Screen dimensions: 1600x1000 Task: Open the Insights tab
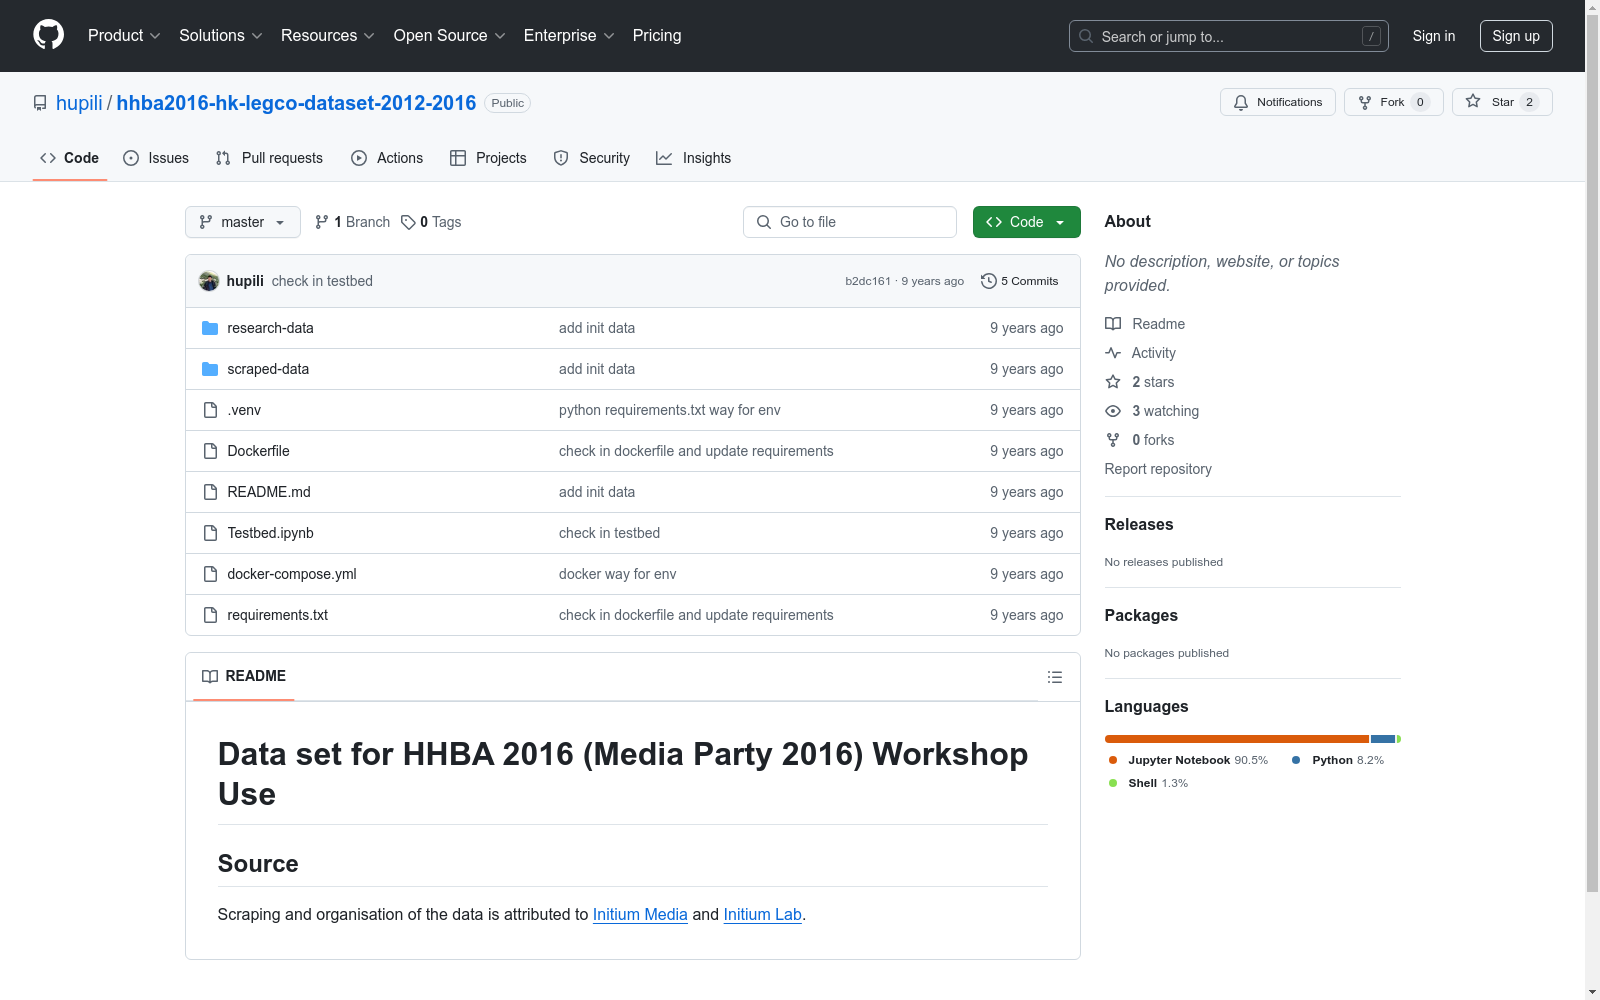pos(694,158)
